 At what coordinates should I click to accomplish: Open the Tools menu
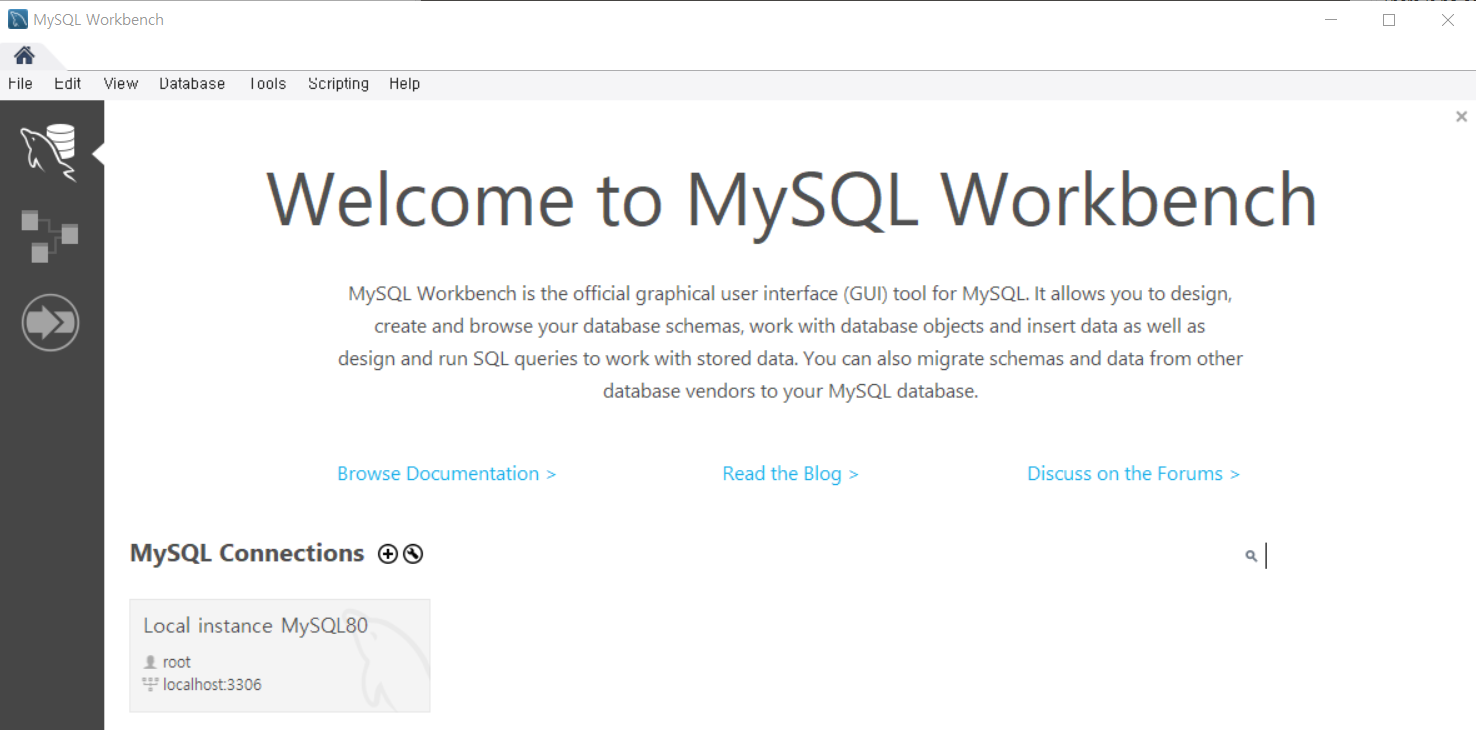[267, 84]
